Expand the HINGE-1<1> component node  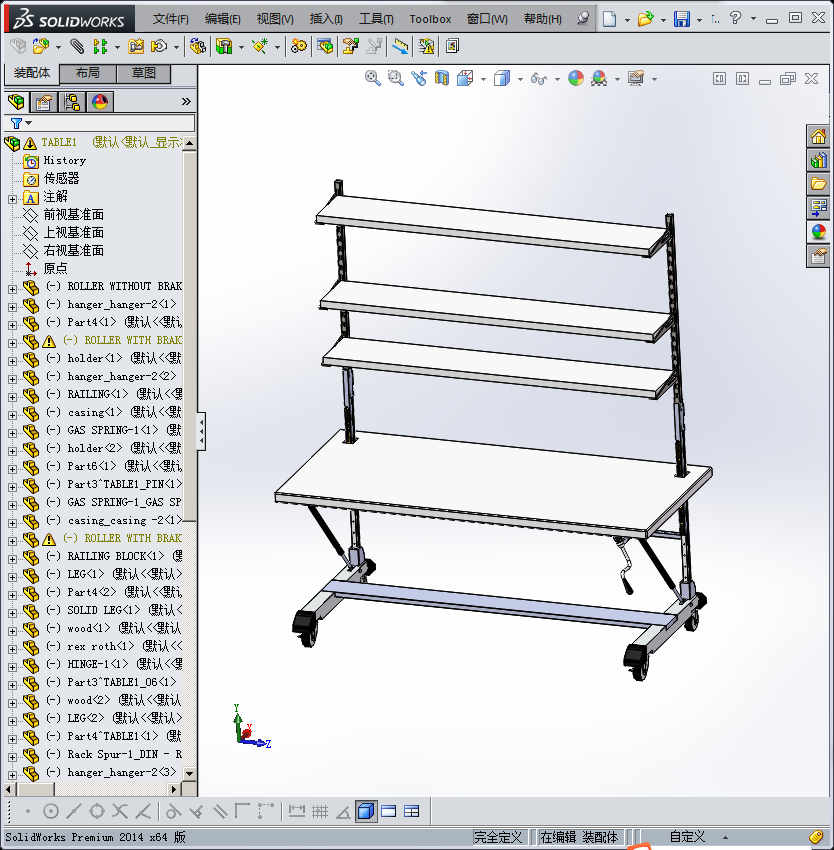[x=12, y=667]
